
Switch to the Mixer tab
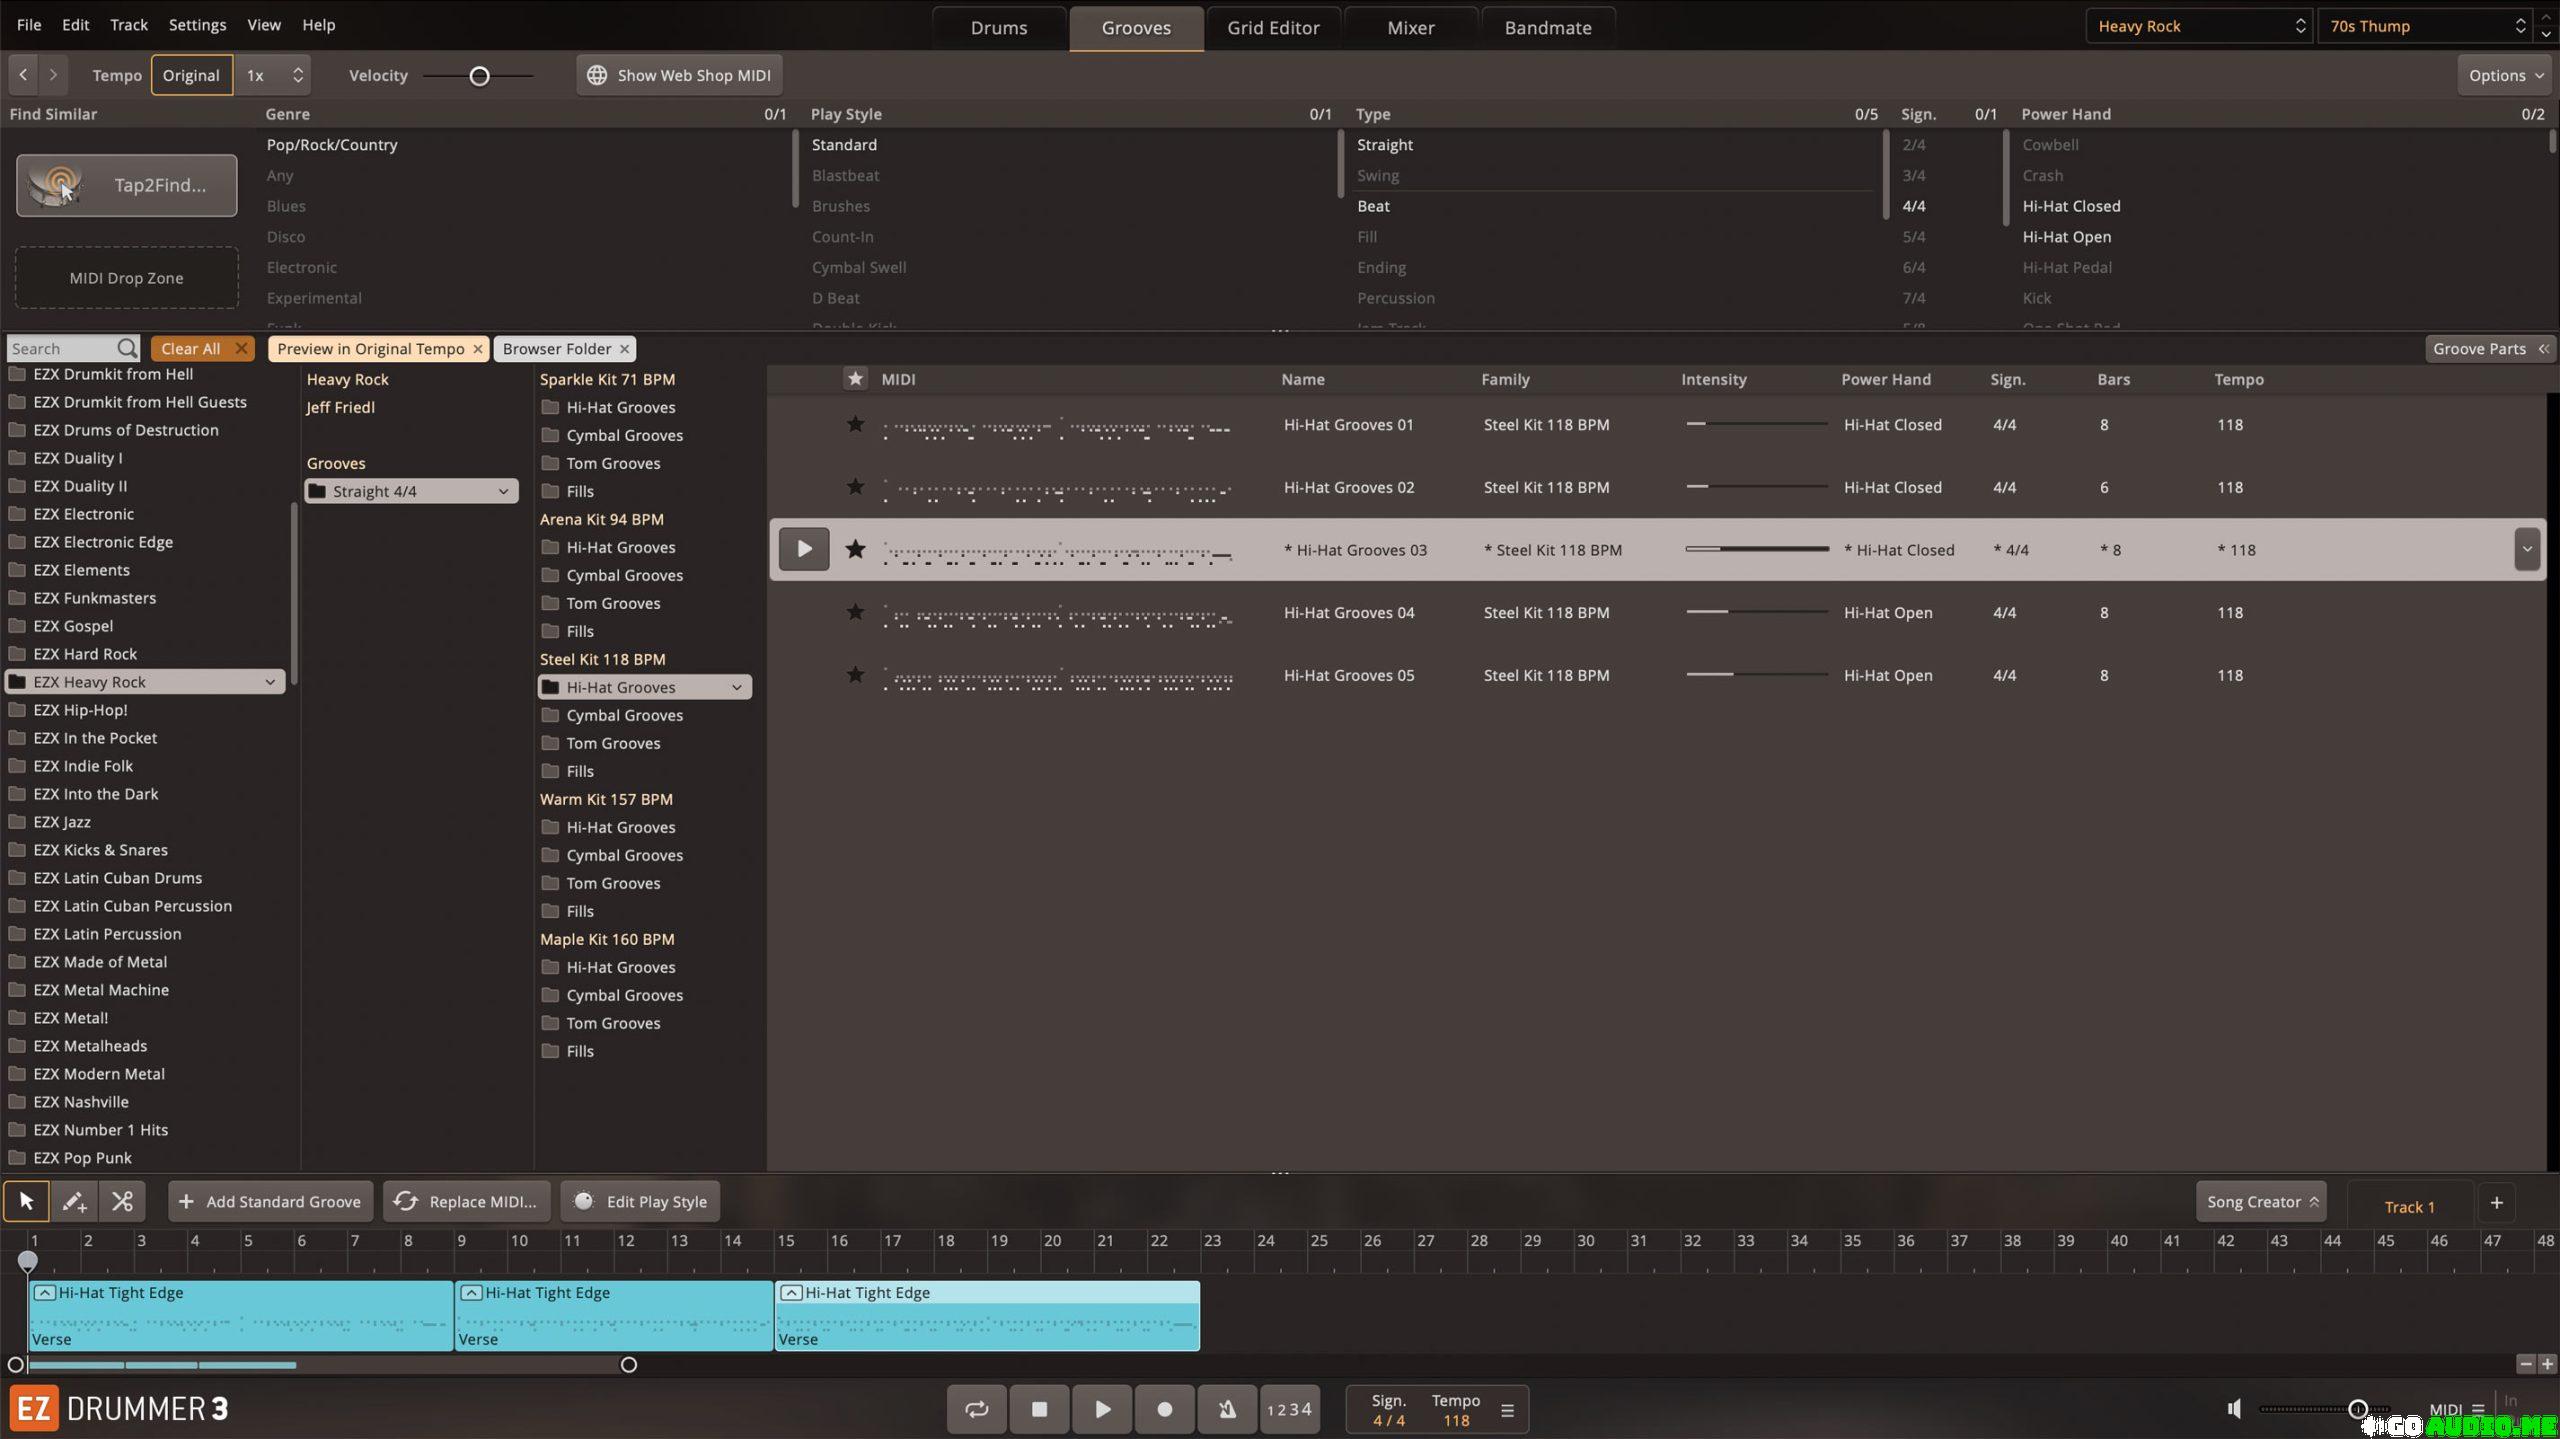click(1410, 28)
